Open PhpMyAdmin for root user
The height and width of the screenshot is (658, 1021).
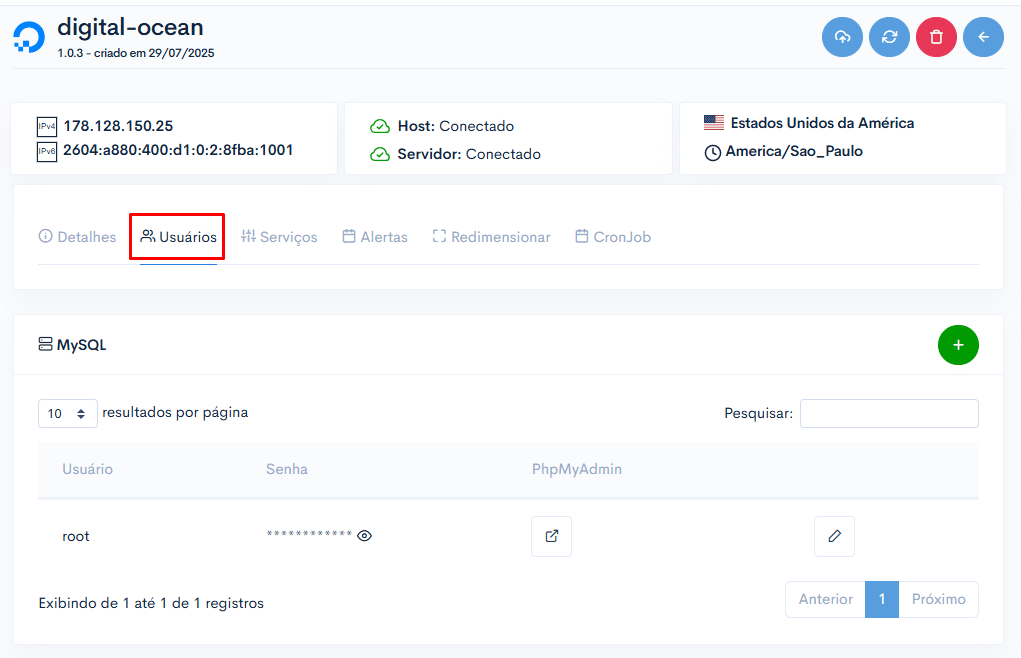(551, 536)
